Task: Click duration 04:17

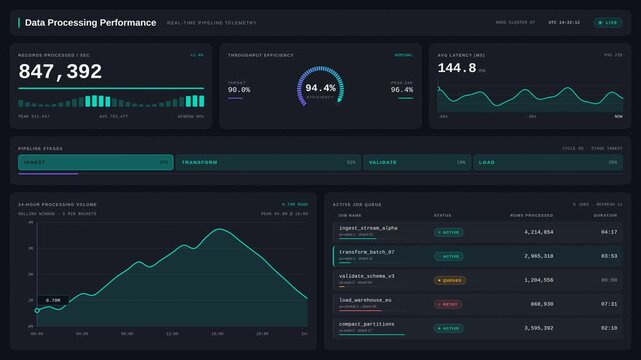Action: [x=609, y=232]
